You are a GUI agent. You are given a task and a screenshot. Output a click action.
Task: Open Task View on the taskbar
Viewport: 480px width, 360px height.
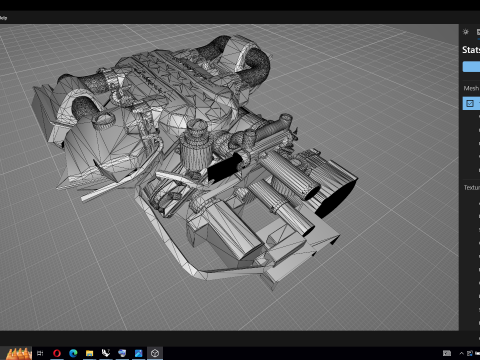[40, 353]
